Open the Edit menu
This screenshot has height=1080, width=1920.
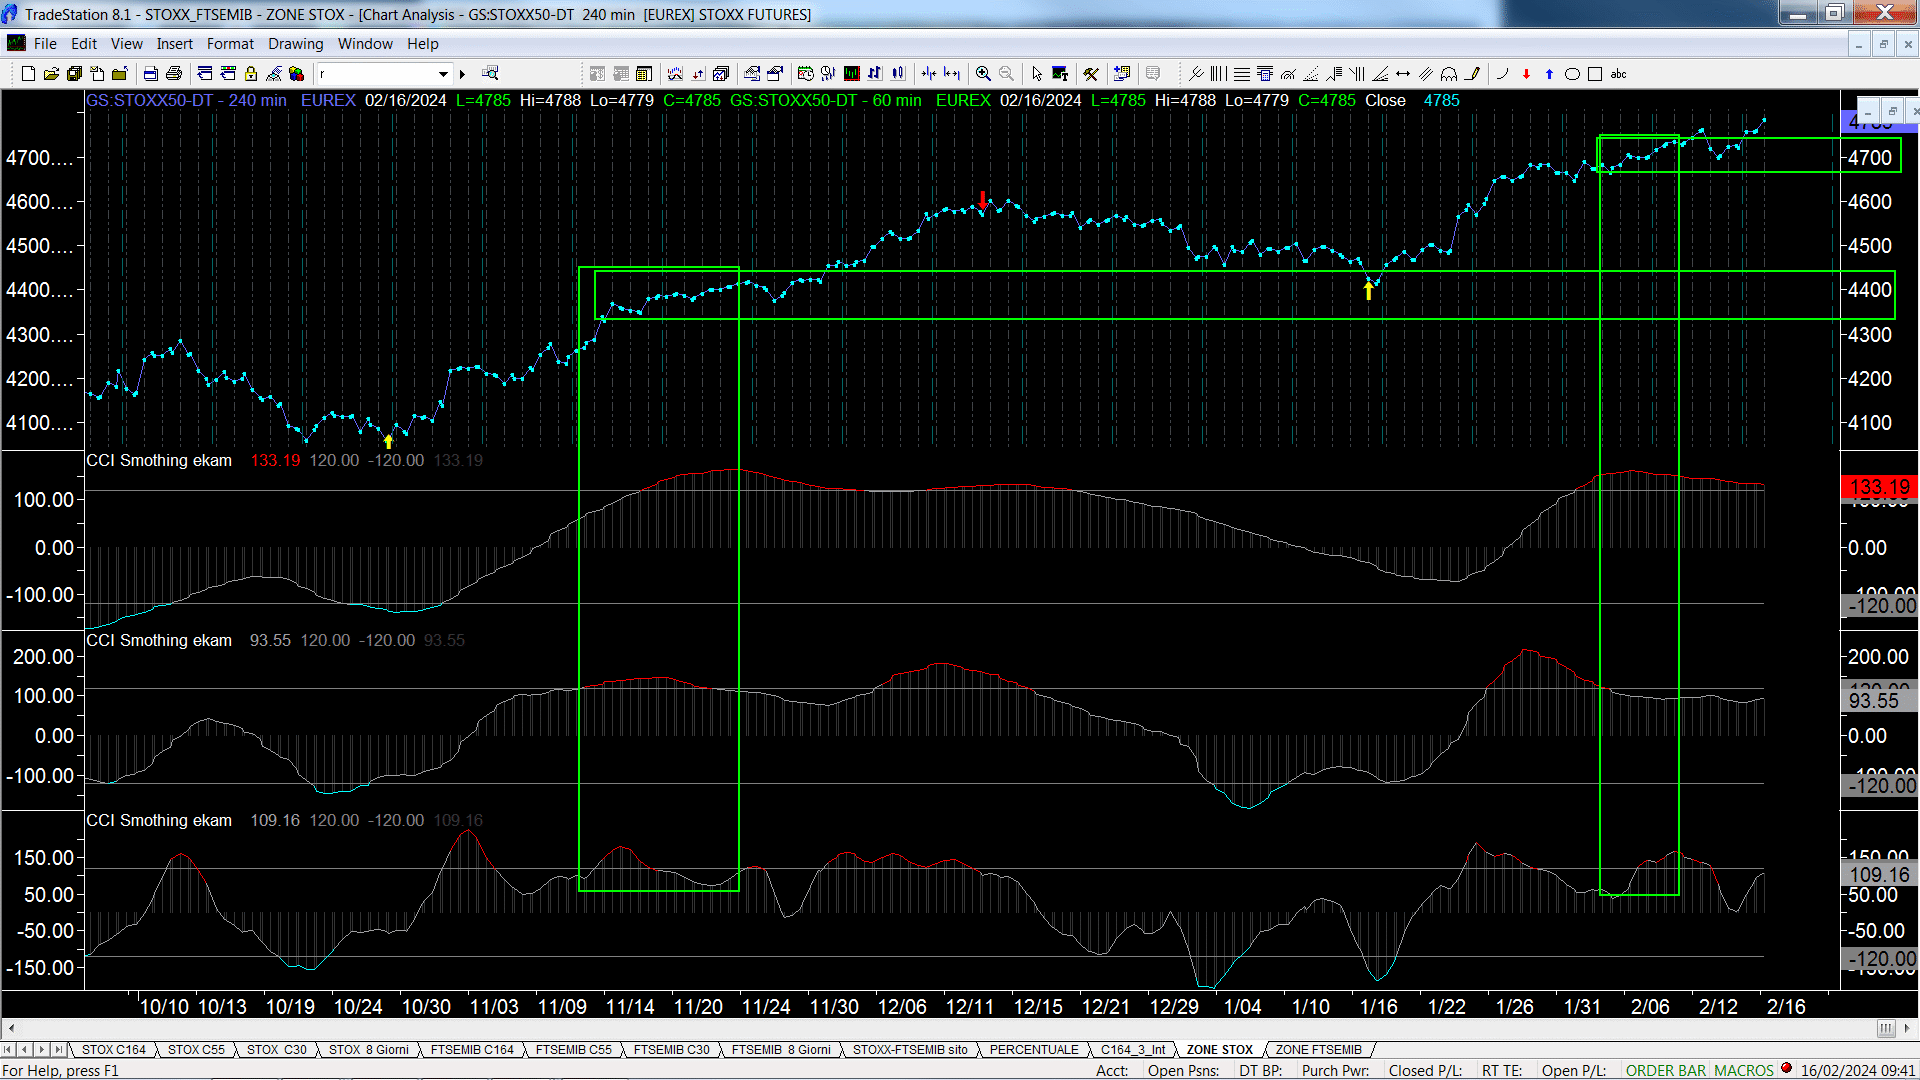[x=84, y=44]
